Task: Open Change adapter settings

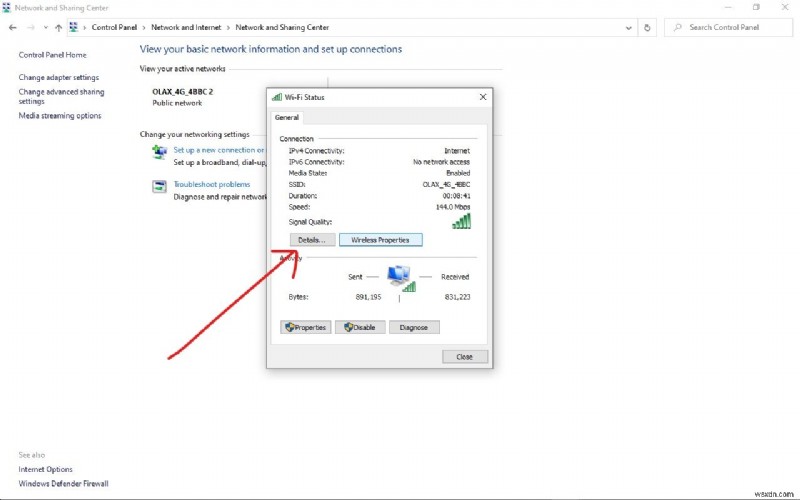Action: click(59, 78)
